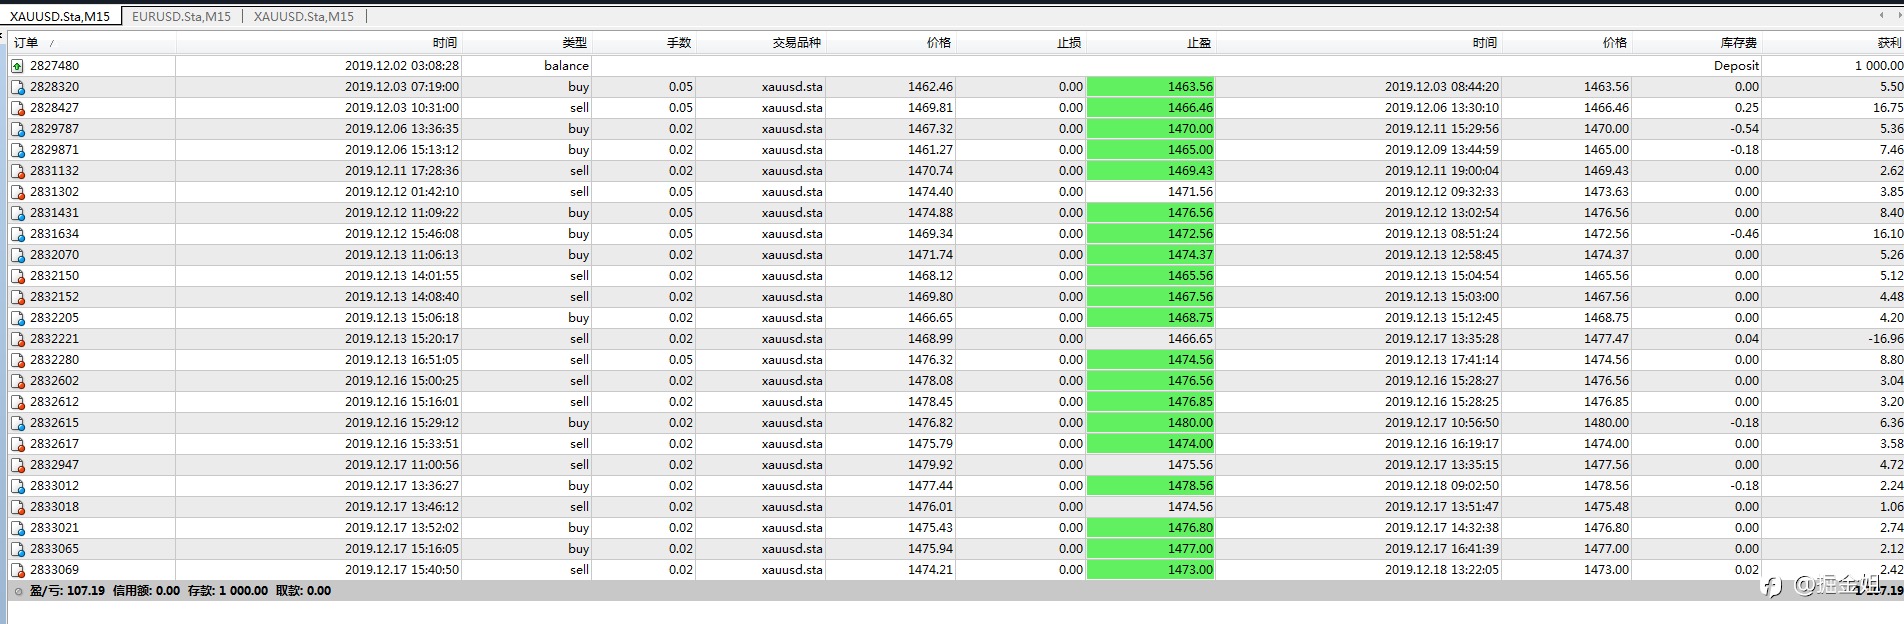
Task: Click the order icon for 2833012
Action: 18,486
